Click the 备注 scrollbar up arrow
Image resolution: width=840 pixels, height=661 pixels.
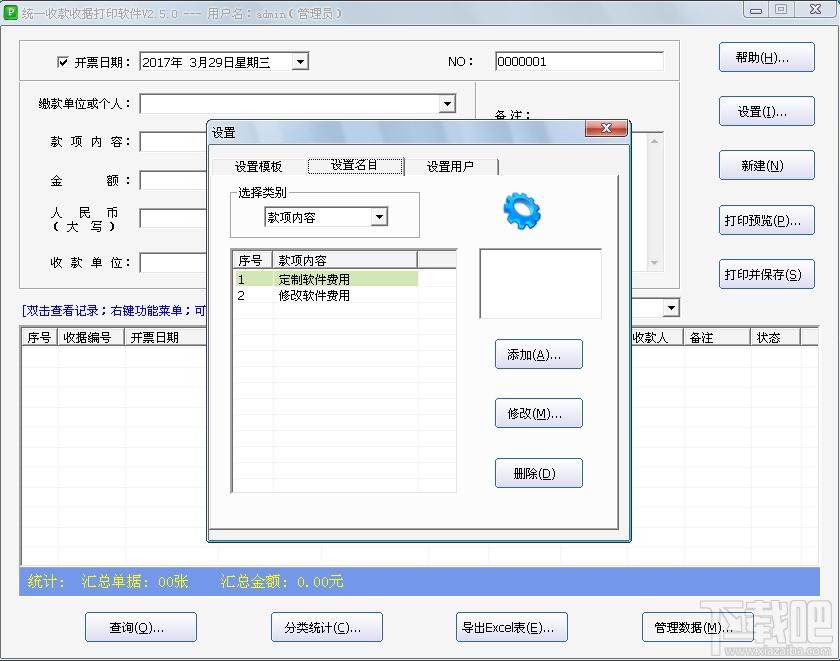(654, 141)
